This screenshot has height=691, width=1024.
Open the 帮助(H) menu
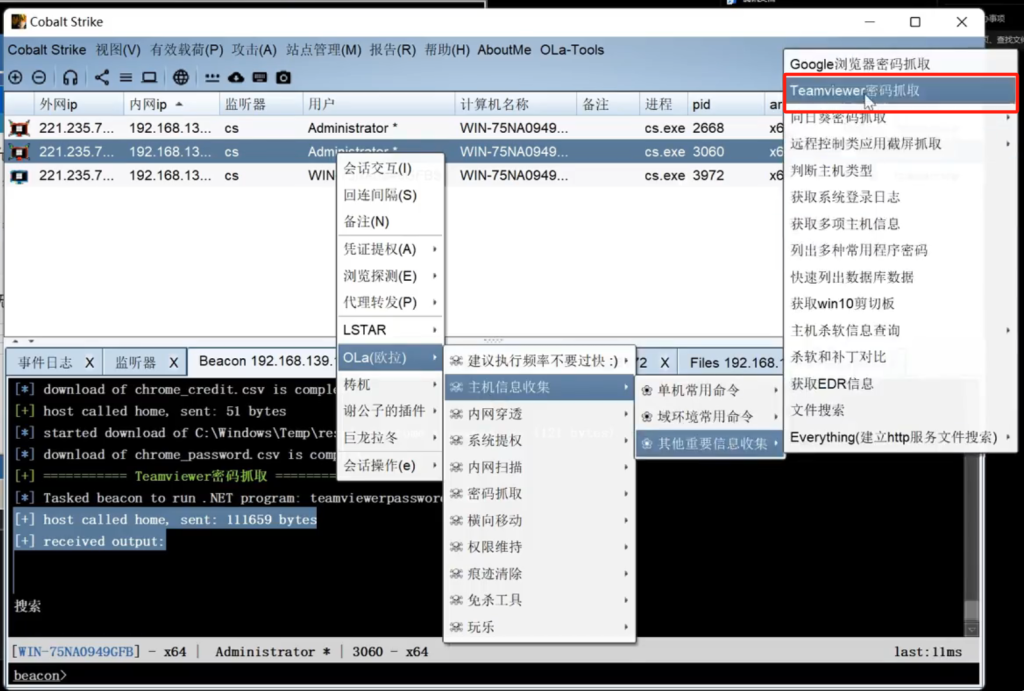[x=447, y=50]
